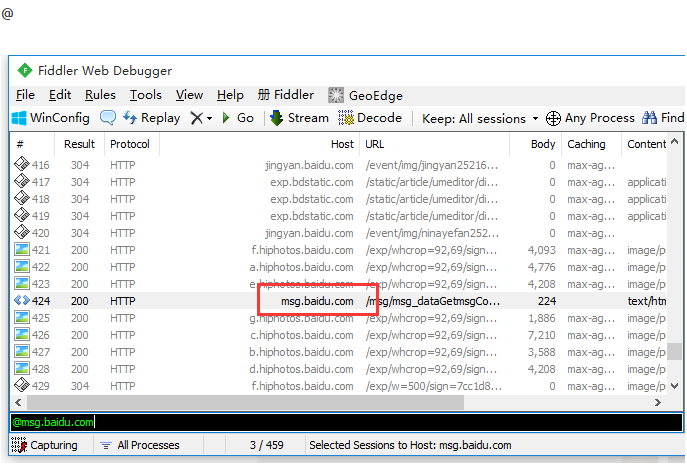Toggle Capturing in the status bar
Viewport: 687px width, 465px height.
click(44, 445)
